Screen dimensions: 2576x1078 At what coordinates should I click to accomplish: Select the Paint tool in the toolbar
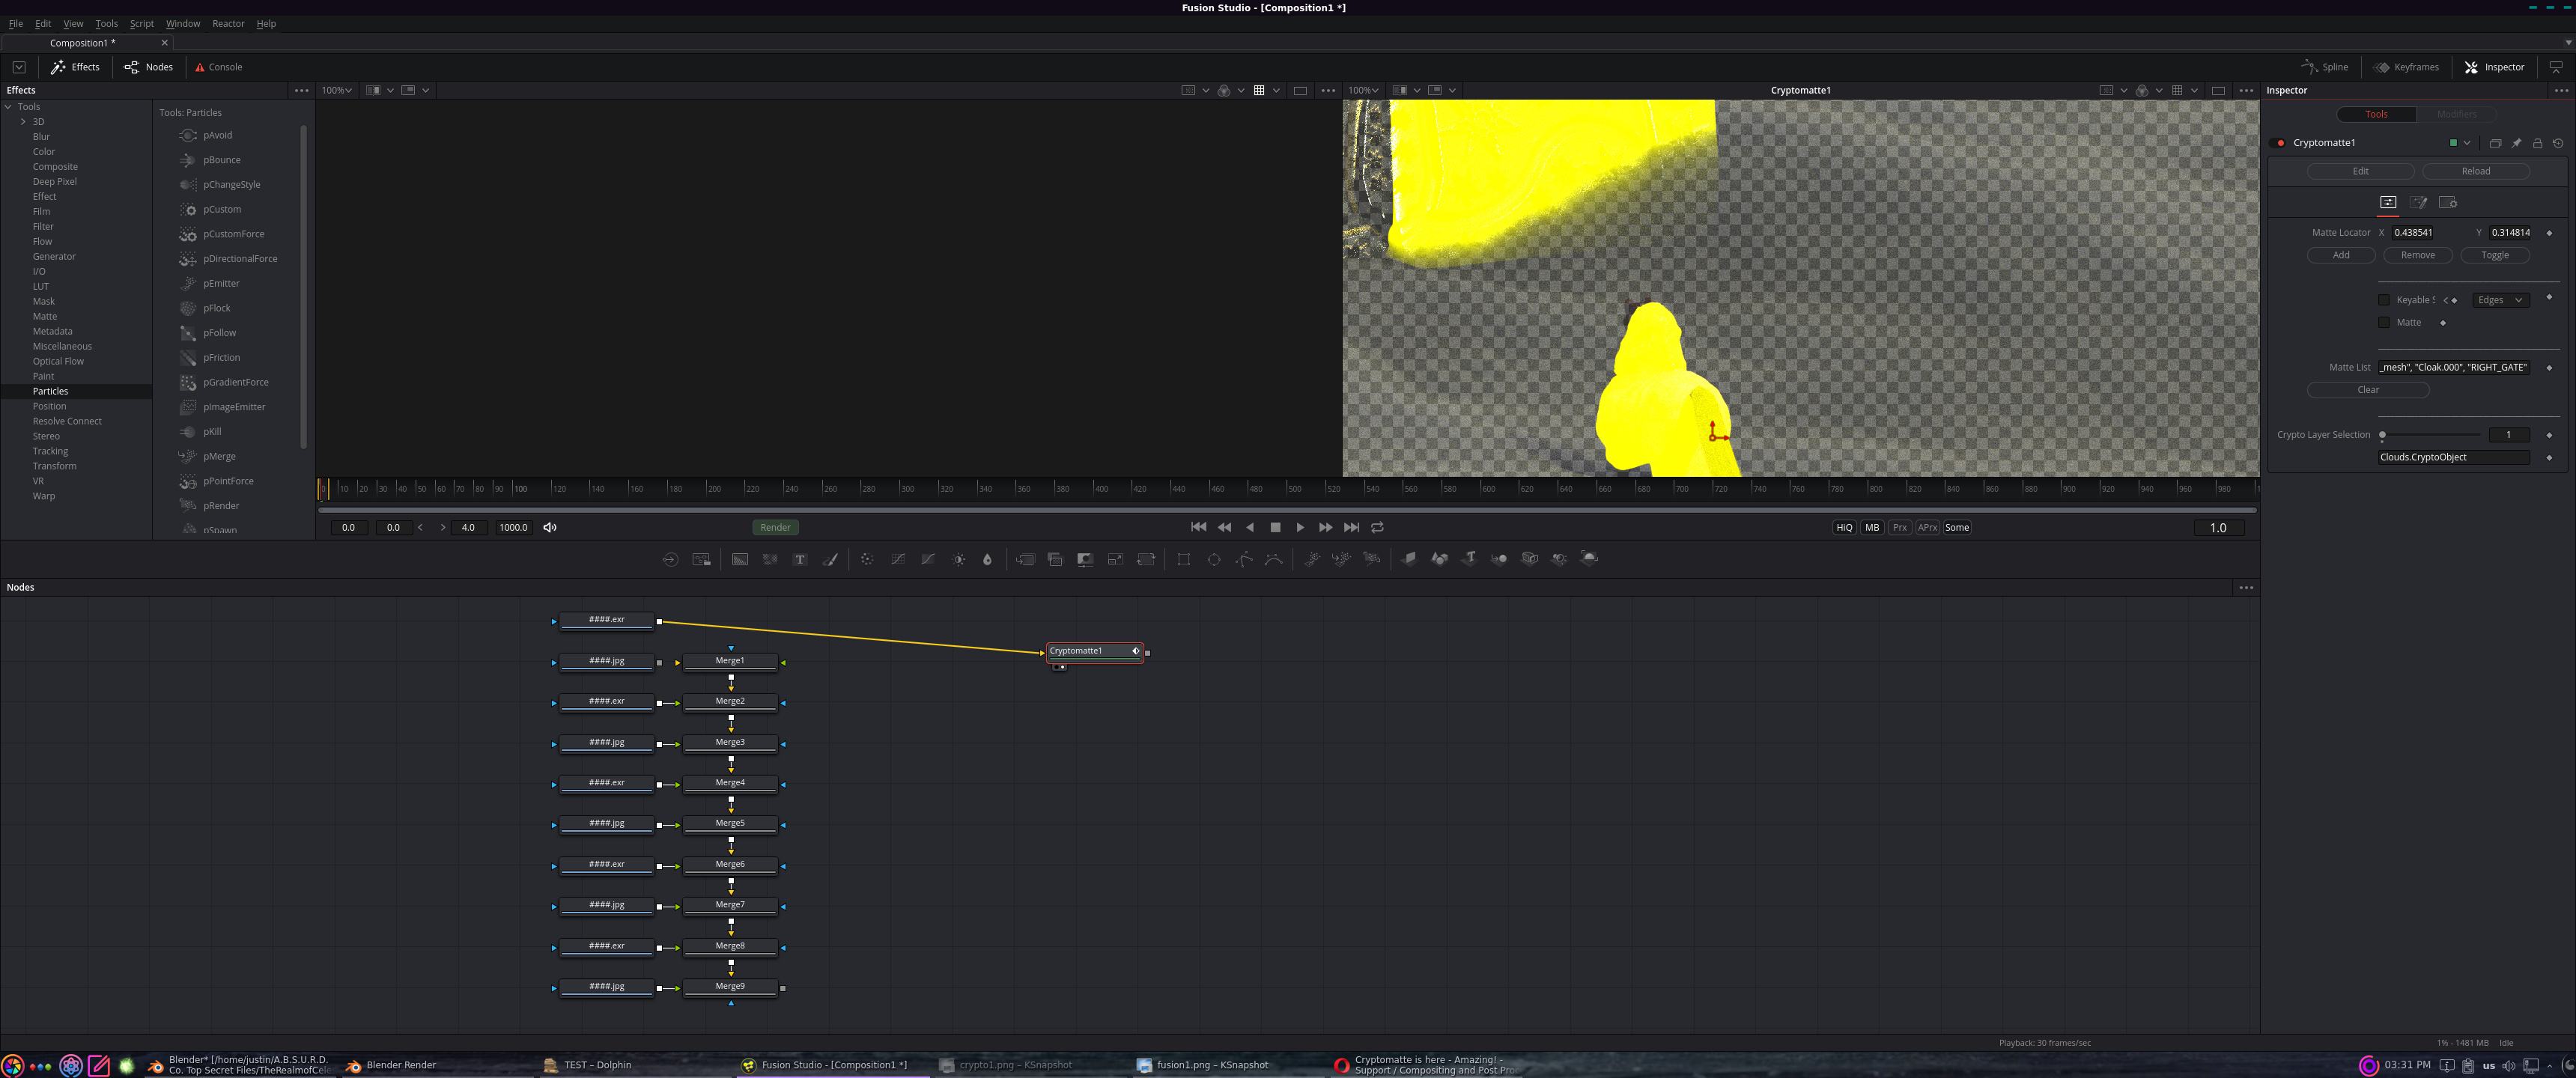[x=831, y=559]
